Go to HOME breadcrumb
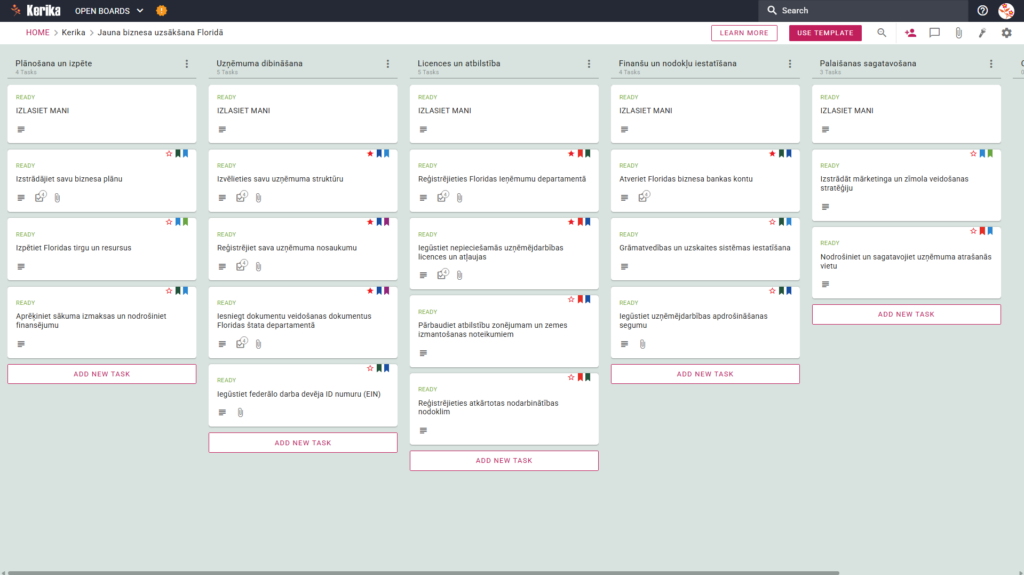The height and width of the screenshot is (575, 1024). pos(37,33)
